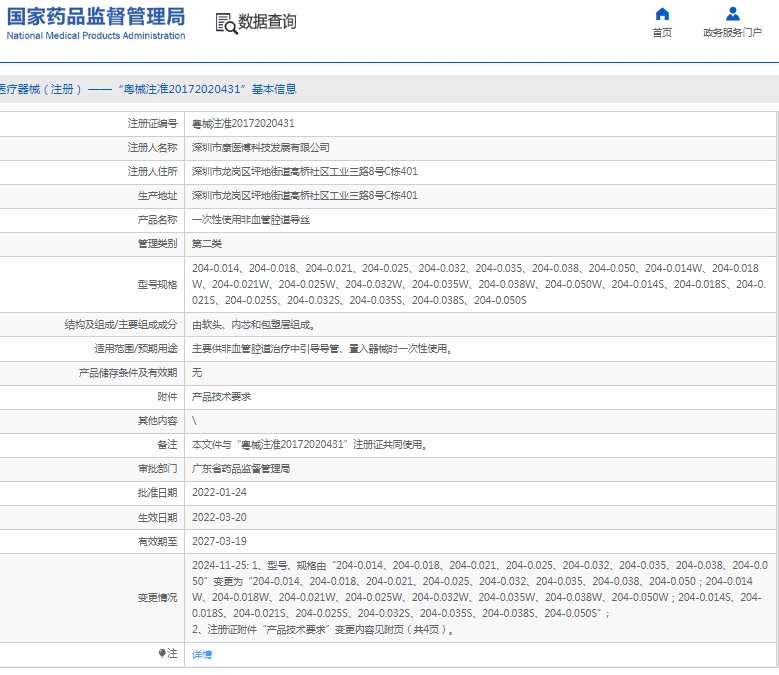Click the address value in 注册人住所 row
779x675 pixels.
[x=305, y=171]
